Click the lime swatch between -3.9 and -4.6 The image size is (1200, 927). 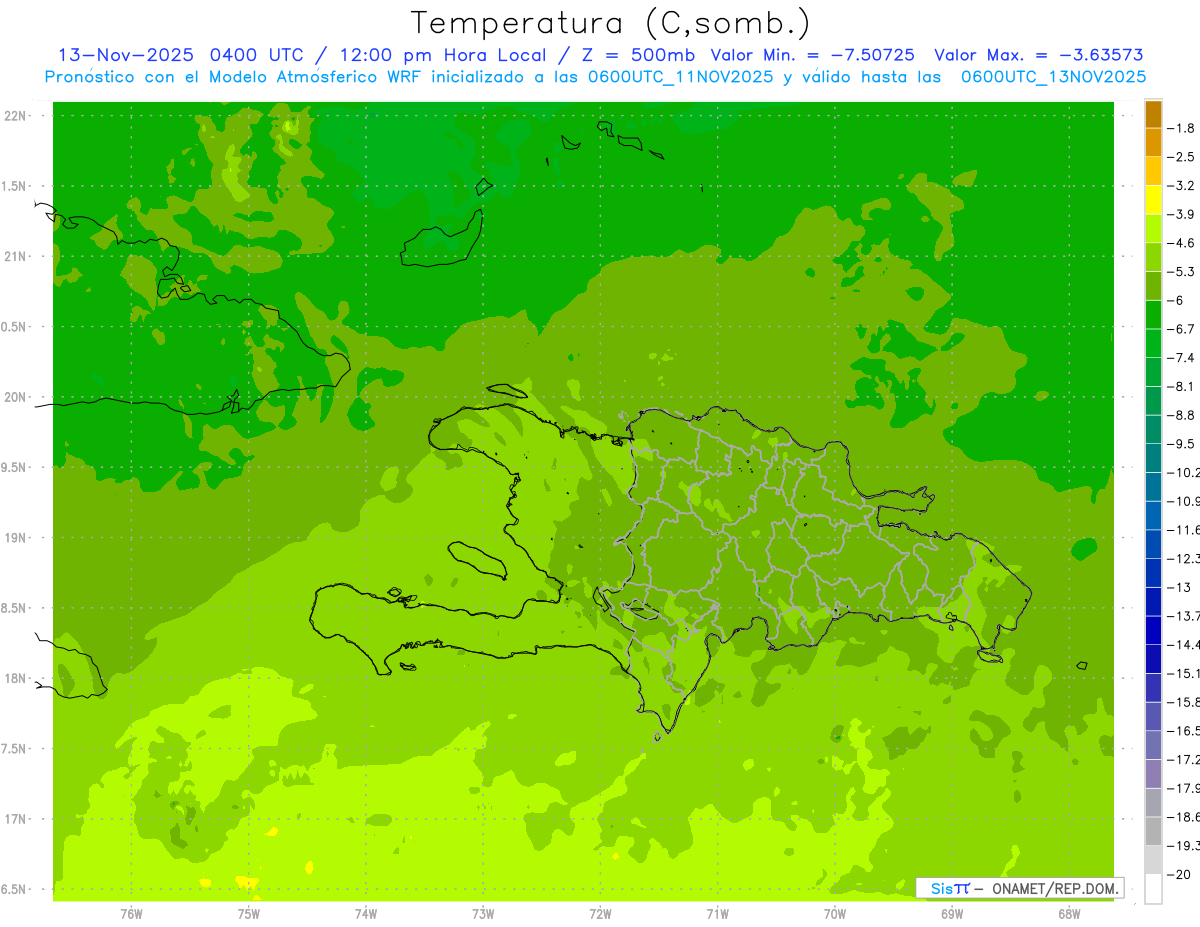(x=1153, y=229)
